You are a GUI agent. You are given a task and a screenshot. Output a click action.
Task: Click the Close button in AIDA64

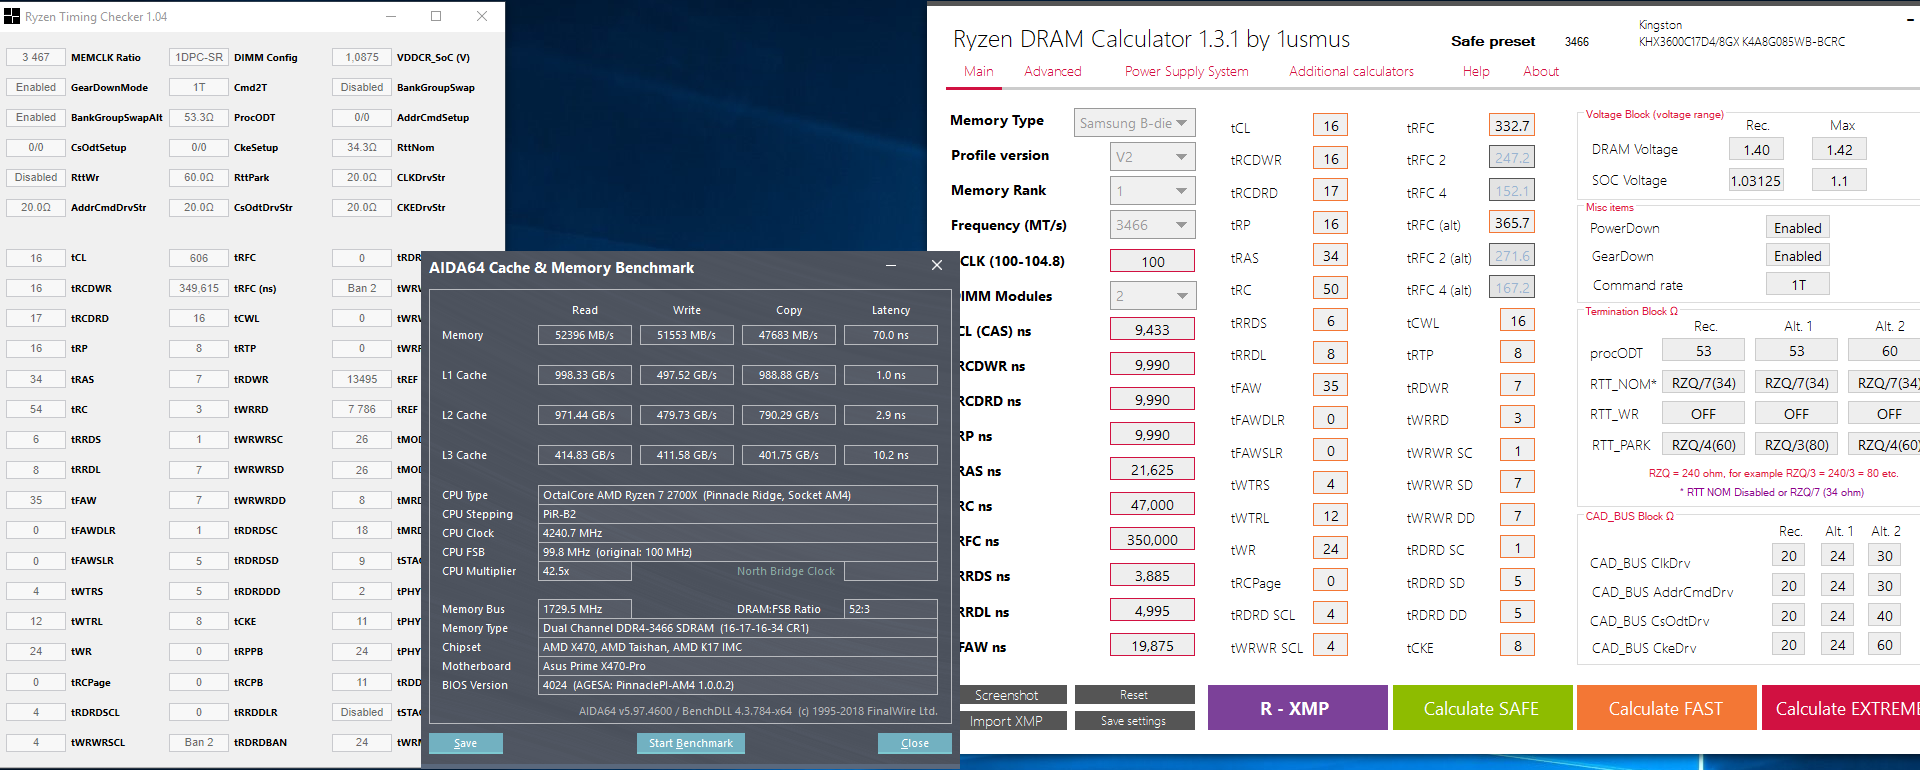coord(914,743)
